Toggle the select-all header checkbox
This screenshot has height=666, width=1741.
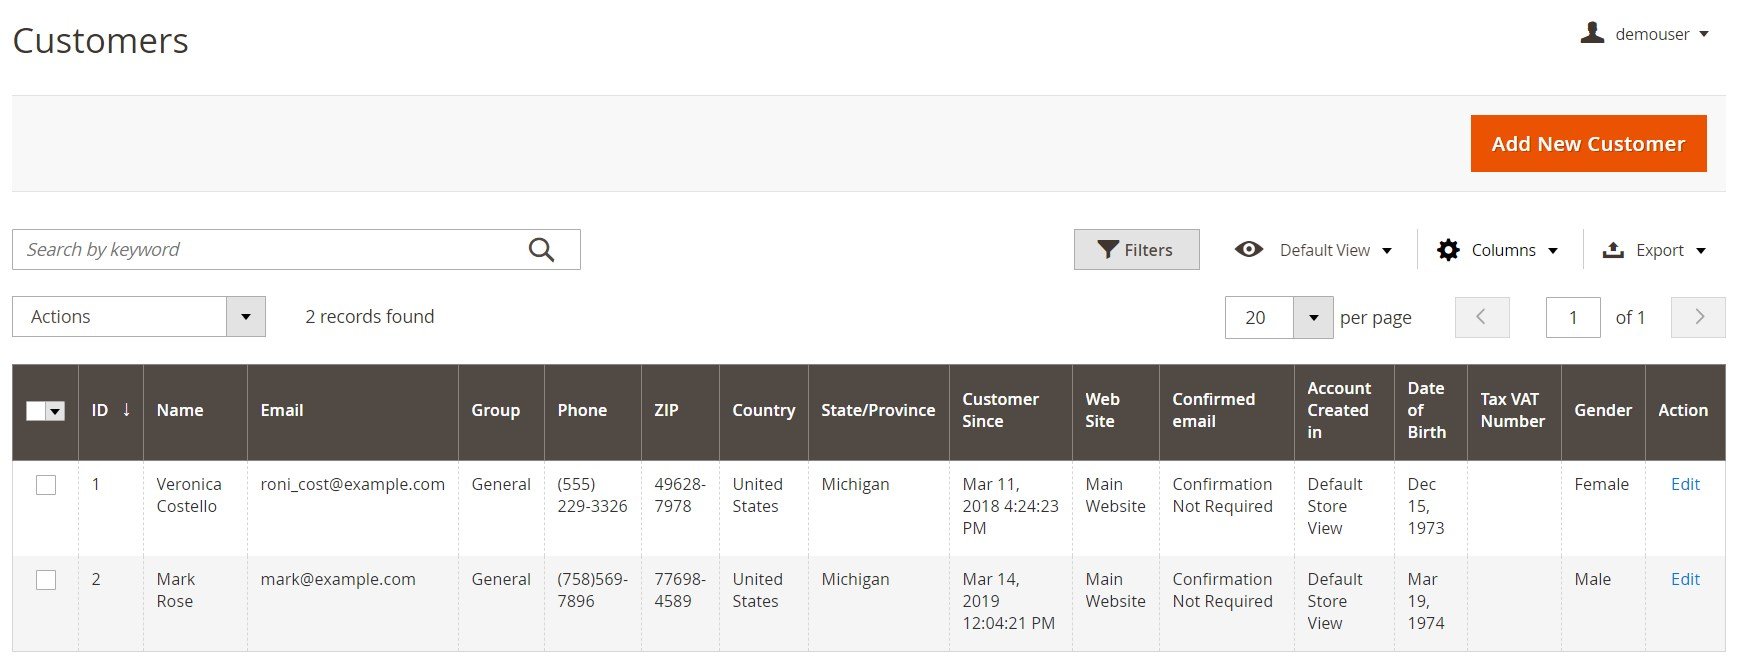(x=35, y=411)
